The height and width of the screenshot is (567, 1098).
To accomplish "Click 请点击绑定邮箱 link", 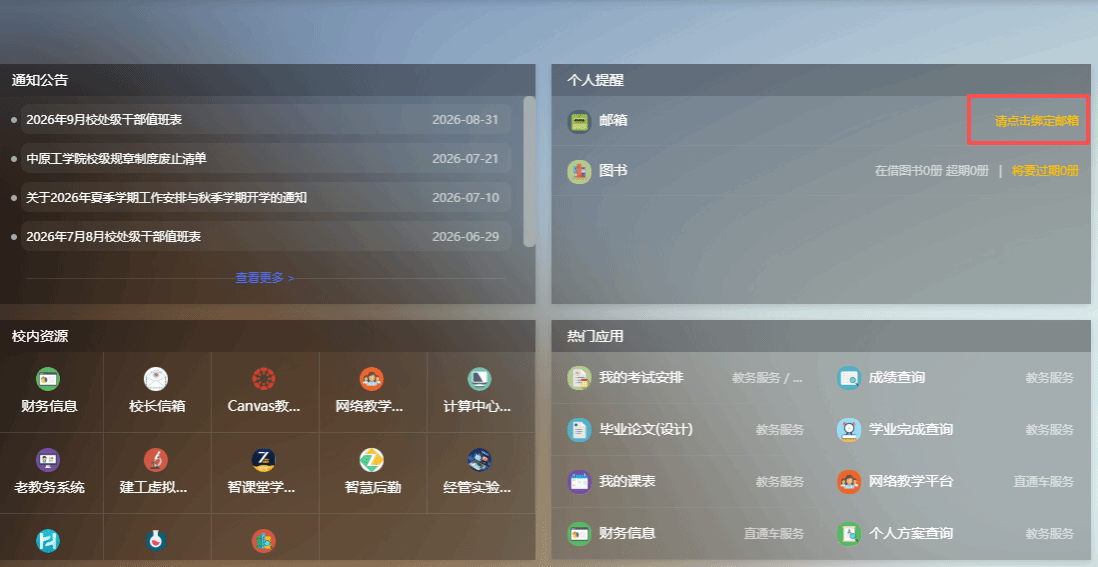I will [1036, 121].
